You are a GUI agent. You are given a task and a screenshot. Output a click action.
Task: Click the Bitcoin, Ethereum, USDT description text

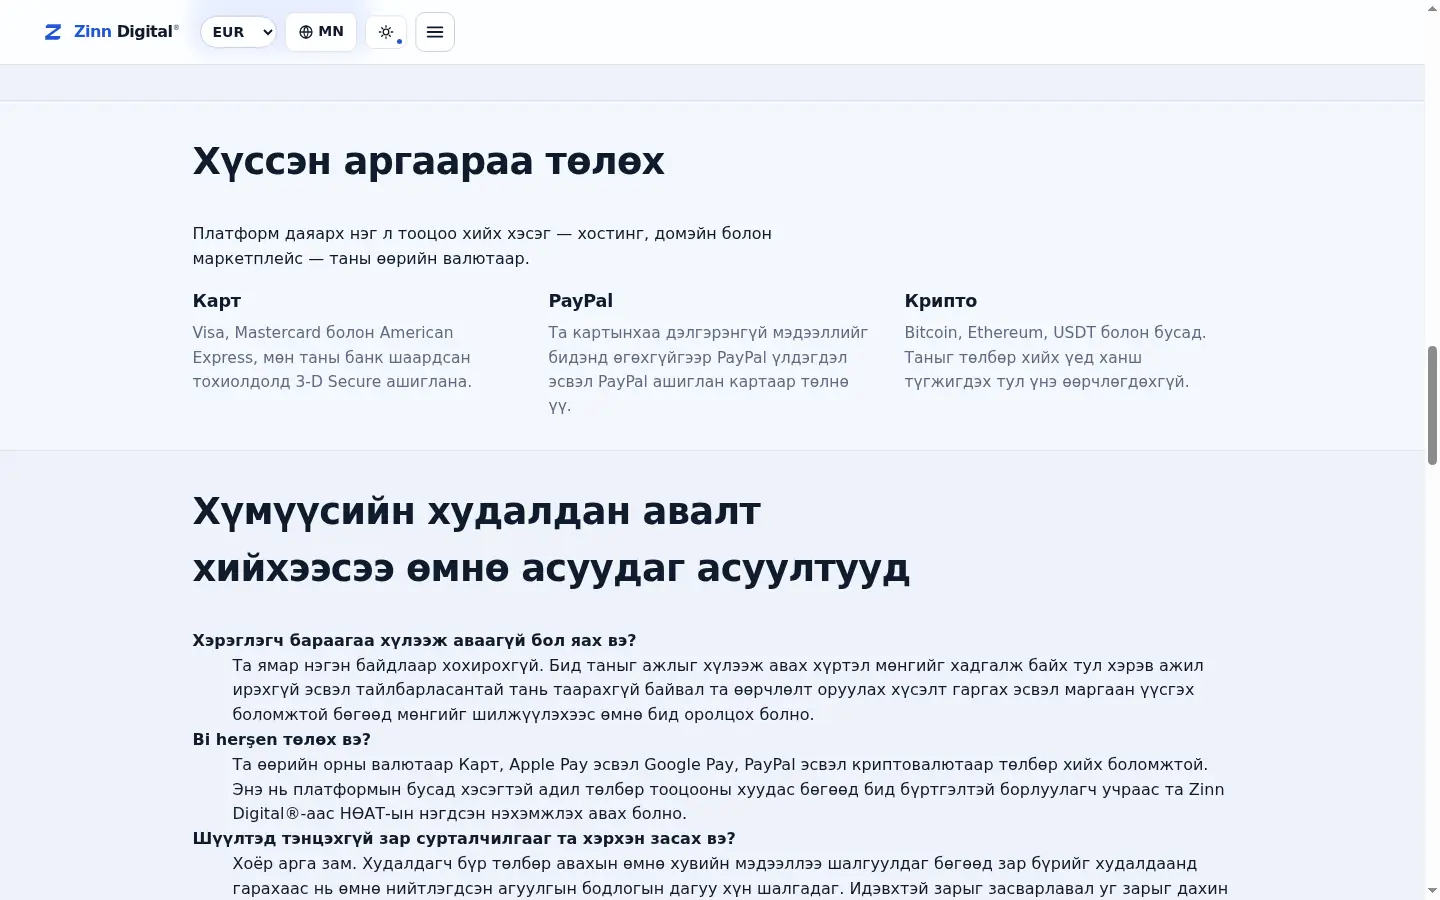pyautogui.click(x=1055, y=357)
